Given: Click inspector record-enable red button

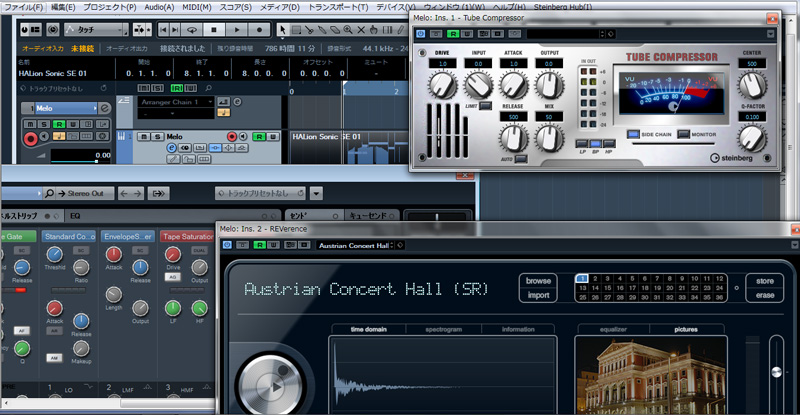Looking at the screenshot, I should click(31, 138).
